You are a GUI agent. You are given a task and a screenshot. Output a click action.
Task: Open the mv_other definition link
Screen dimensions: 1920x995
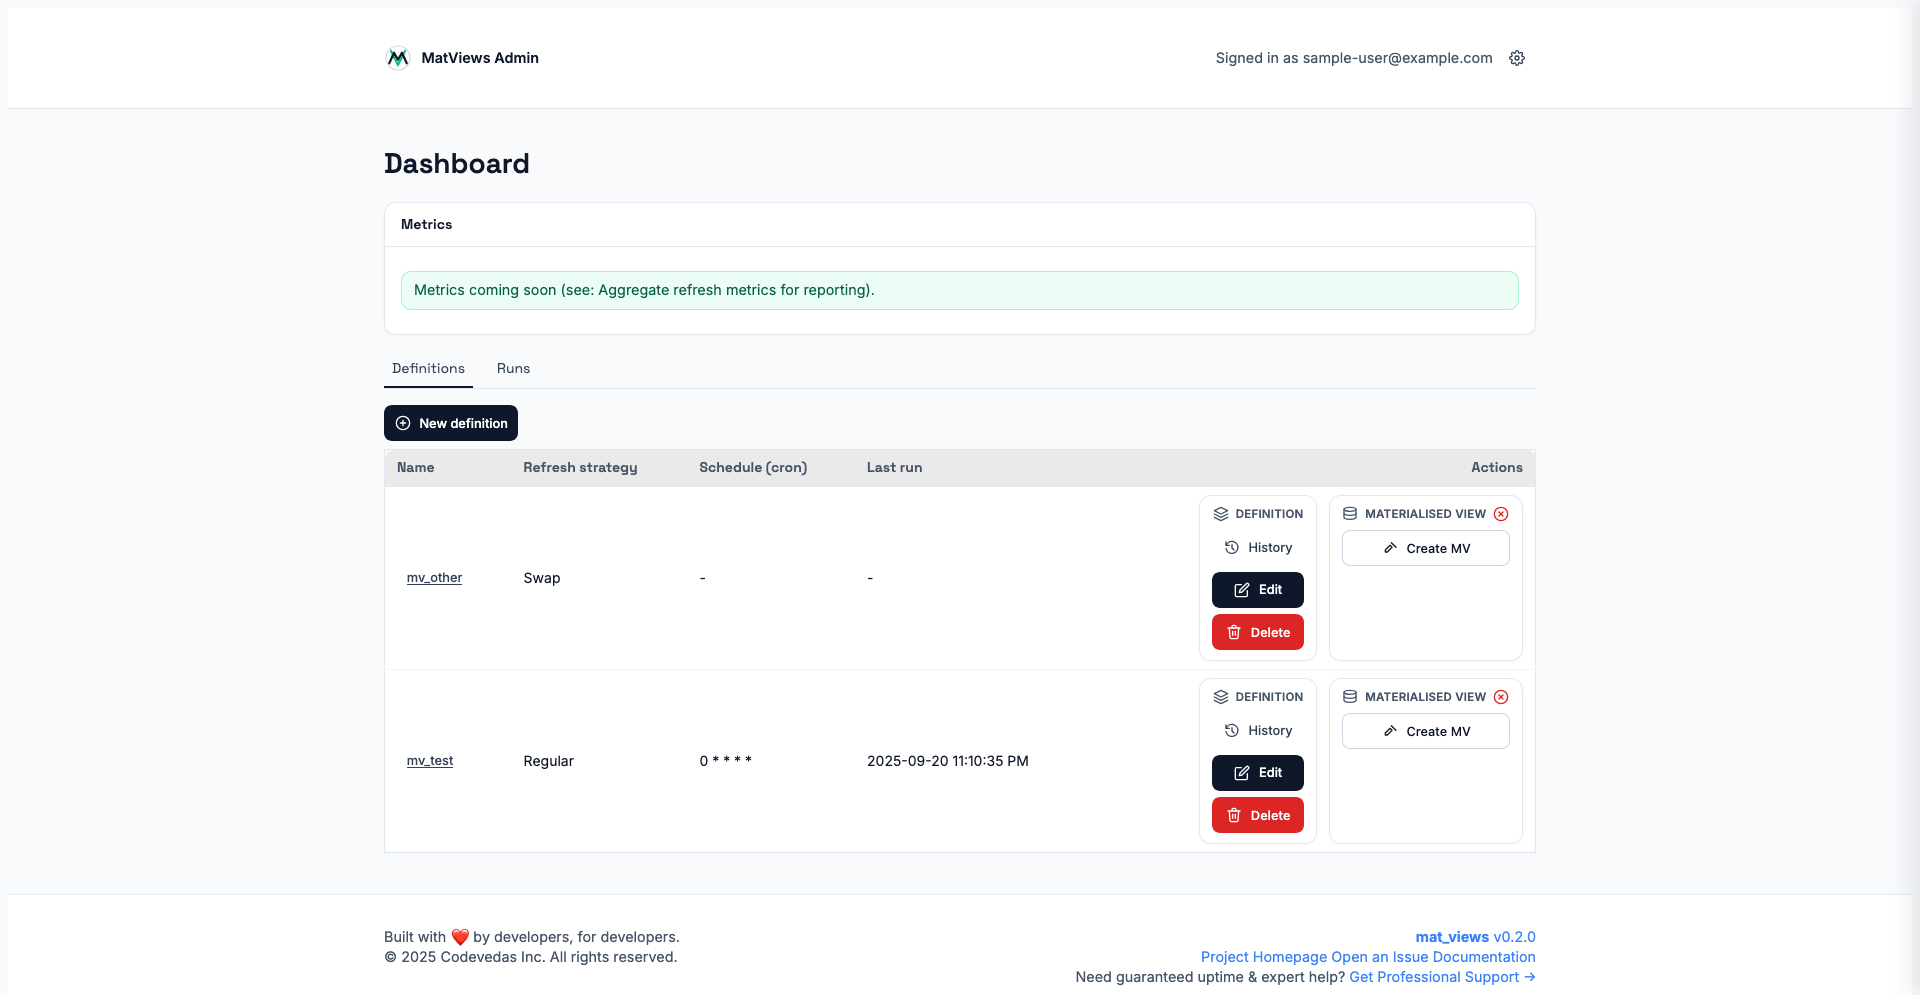click(x=434, y=578)
